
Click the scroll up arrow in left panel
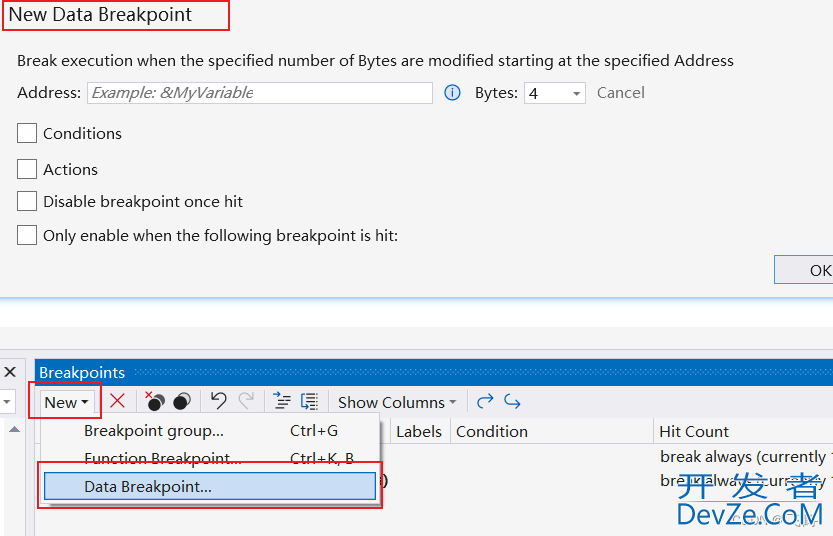(14, 429)
